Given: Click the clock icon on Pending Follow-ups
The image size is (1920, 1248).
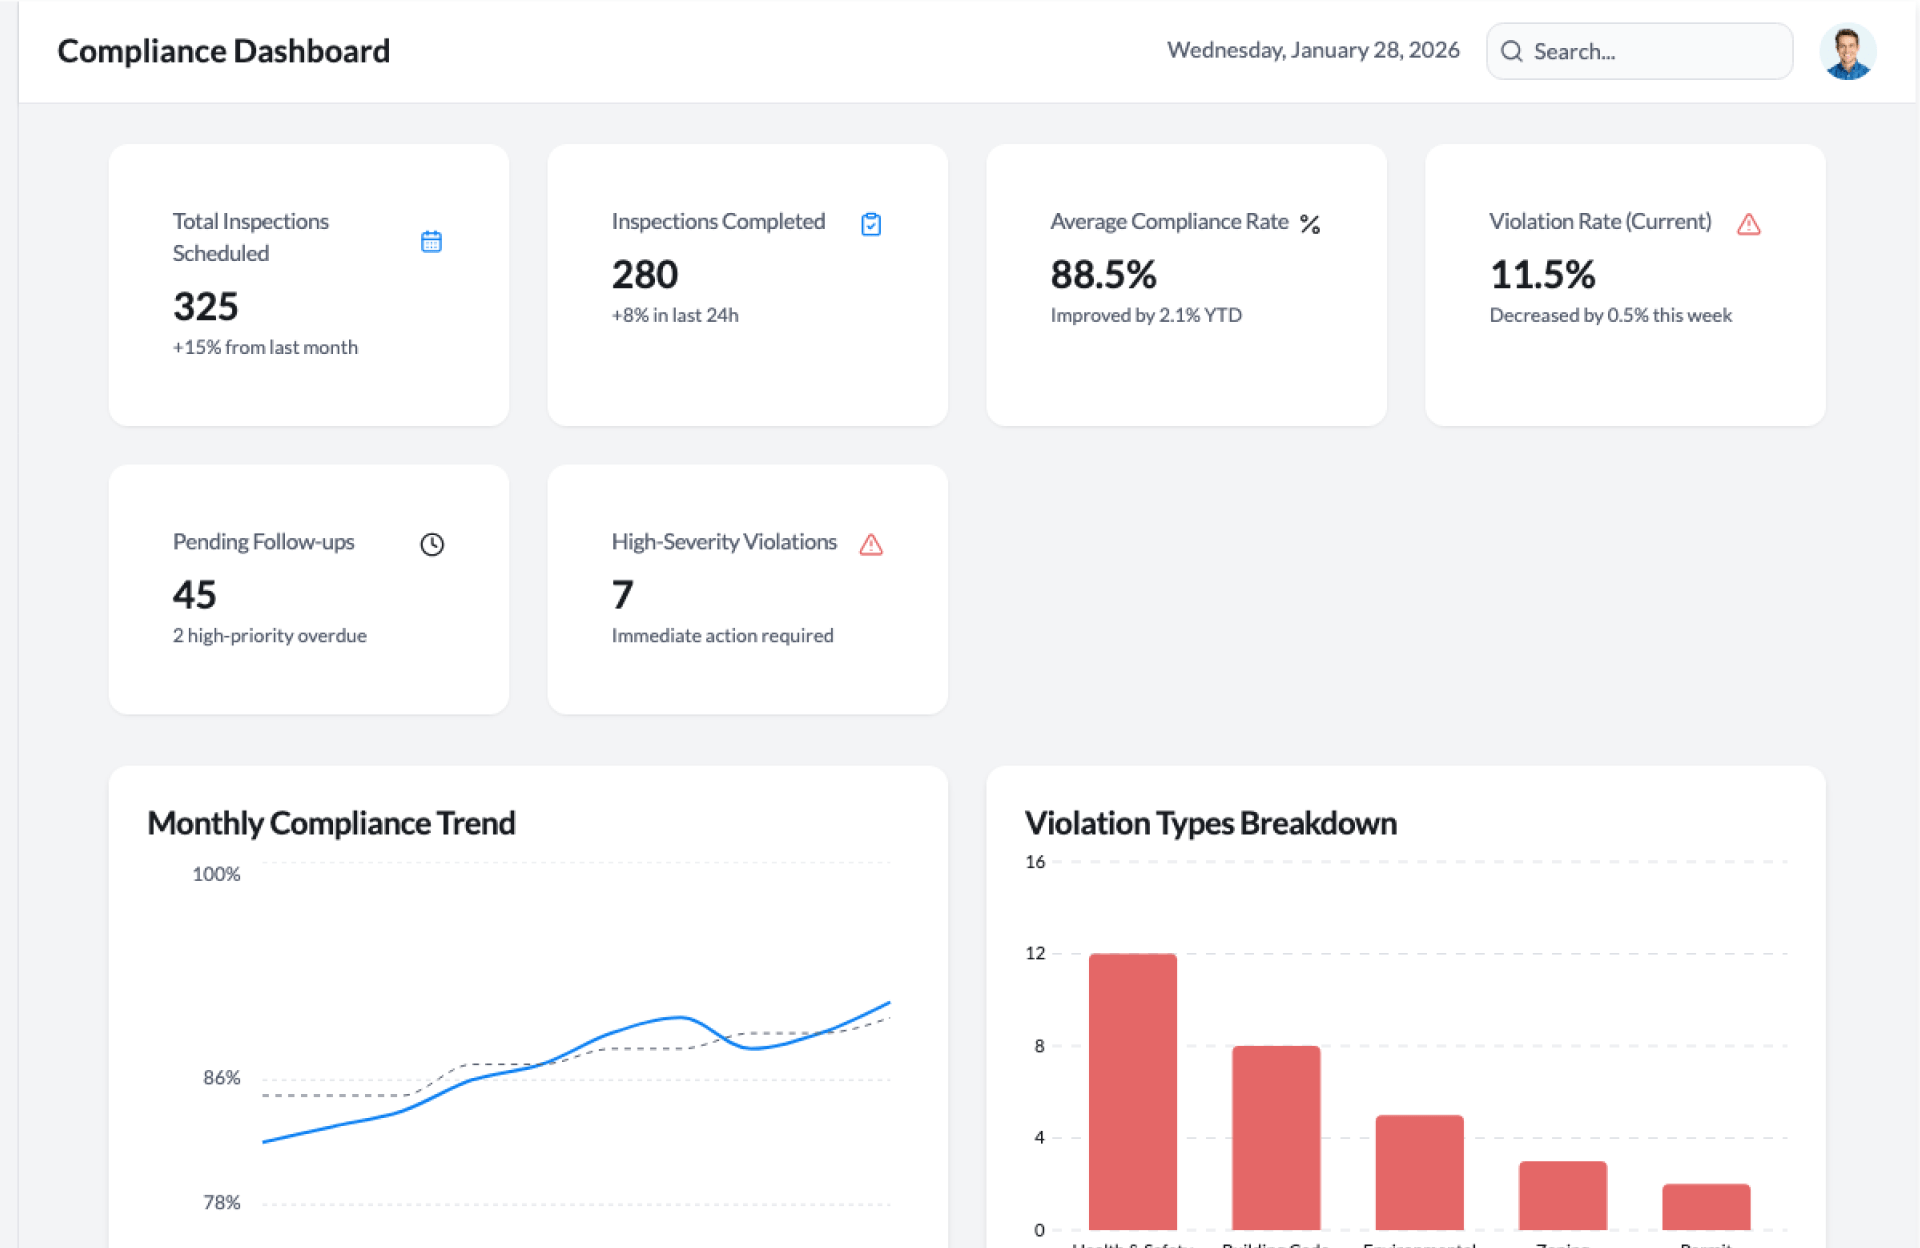Looking at the screenshot, I should tap(431, 544).
